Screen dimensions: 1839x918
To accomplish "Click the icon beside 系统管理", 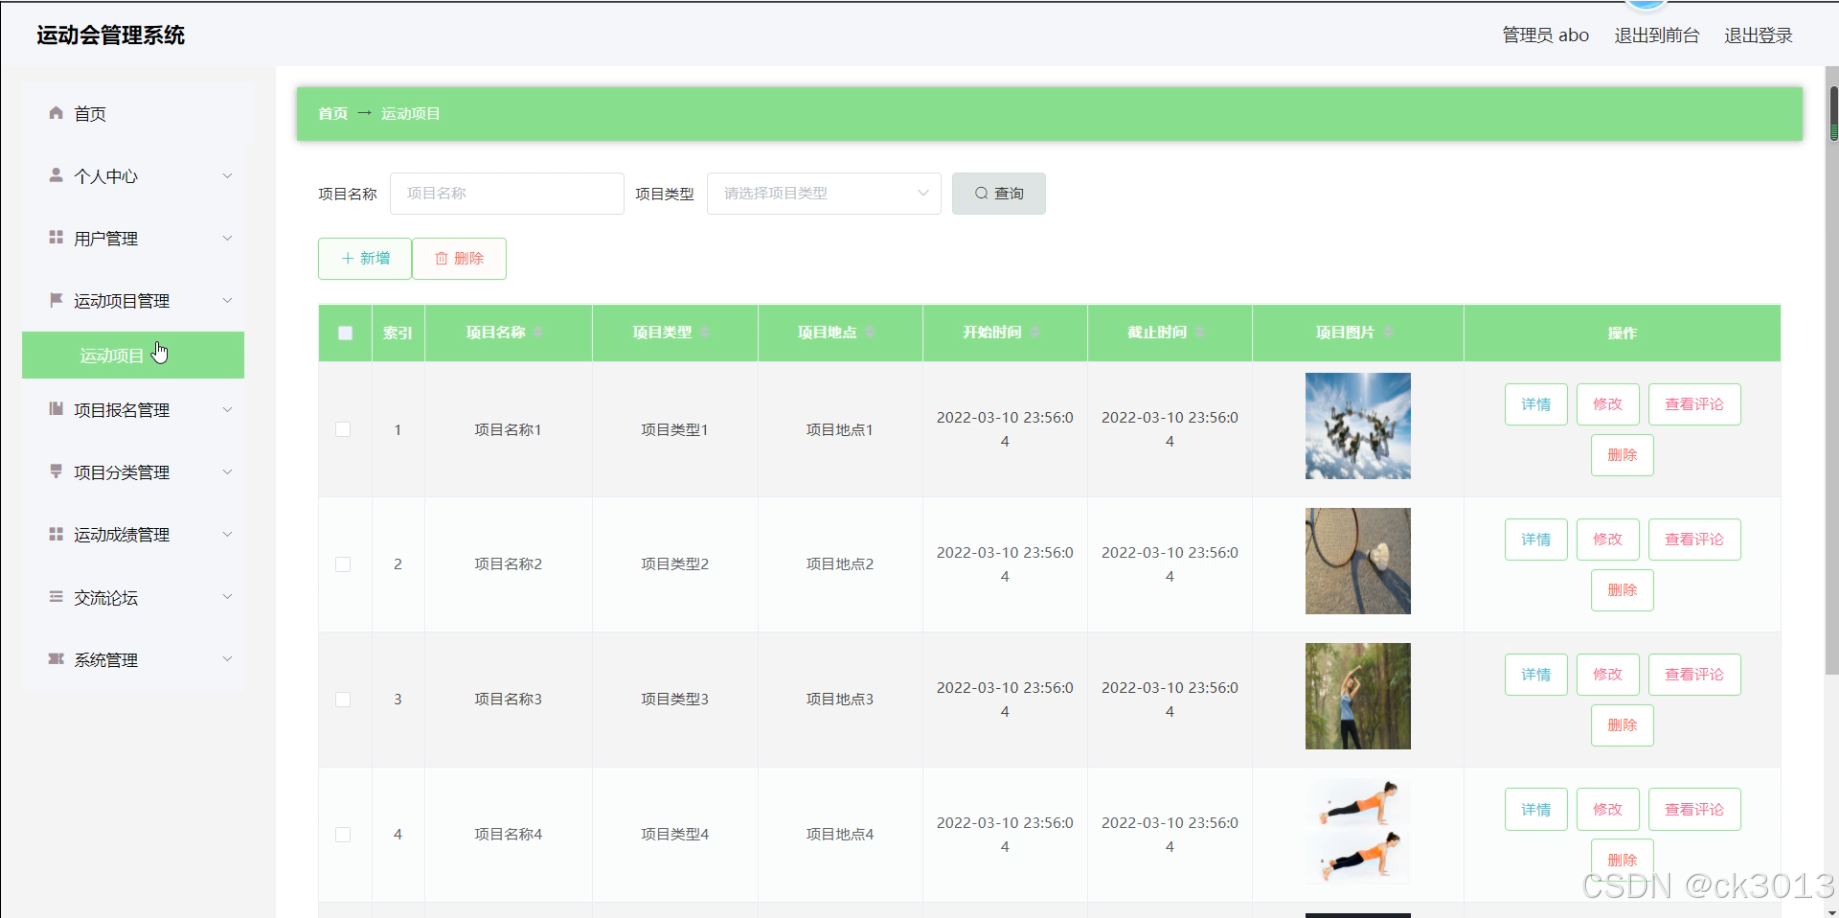I will [56, 659].
